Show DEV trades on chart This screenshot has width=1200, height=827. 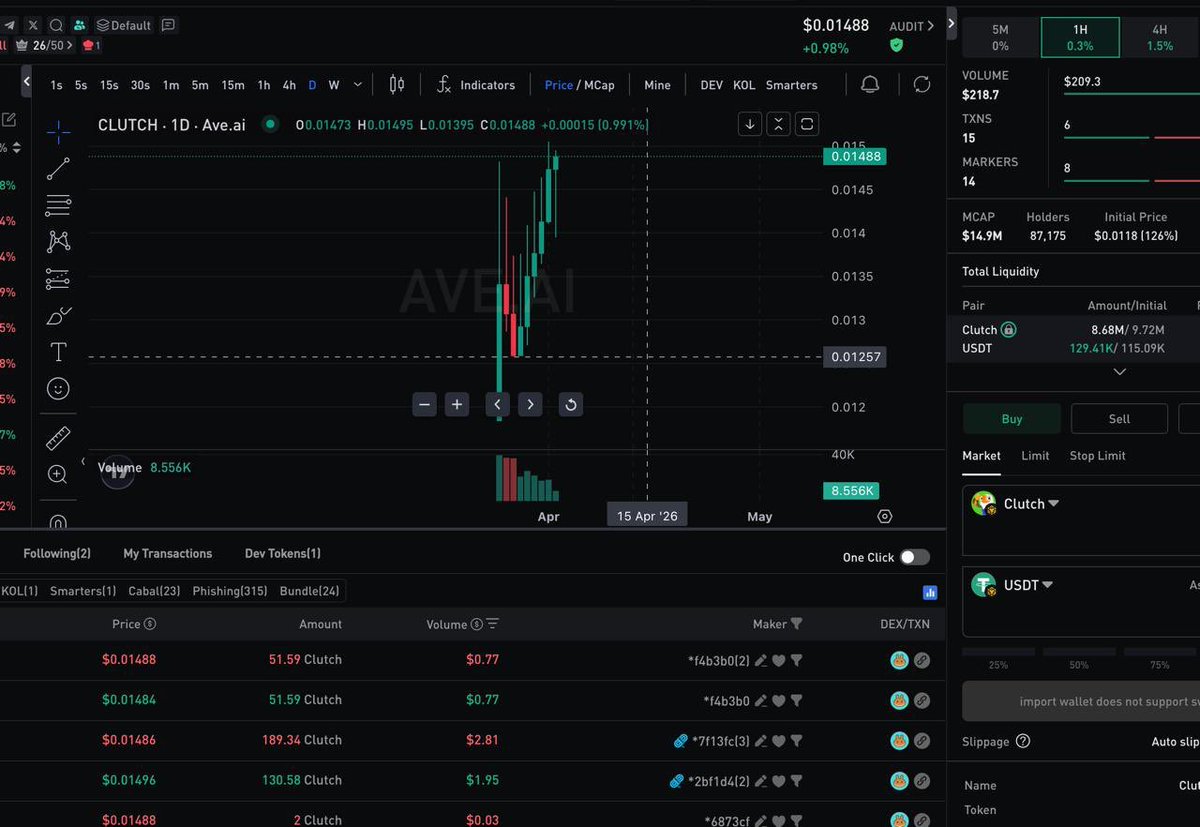[711, 85]
